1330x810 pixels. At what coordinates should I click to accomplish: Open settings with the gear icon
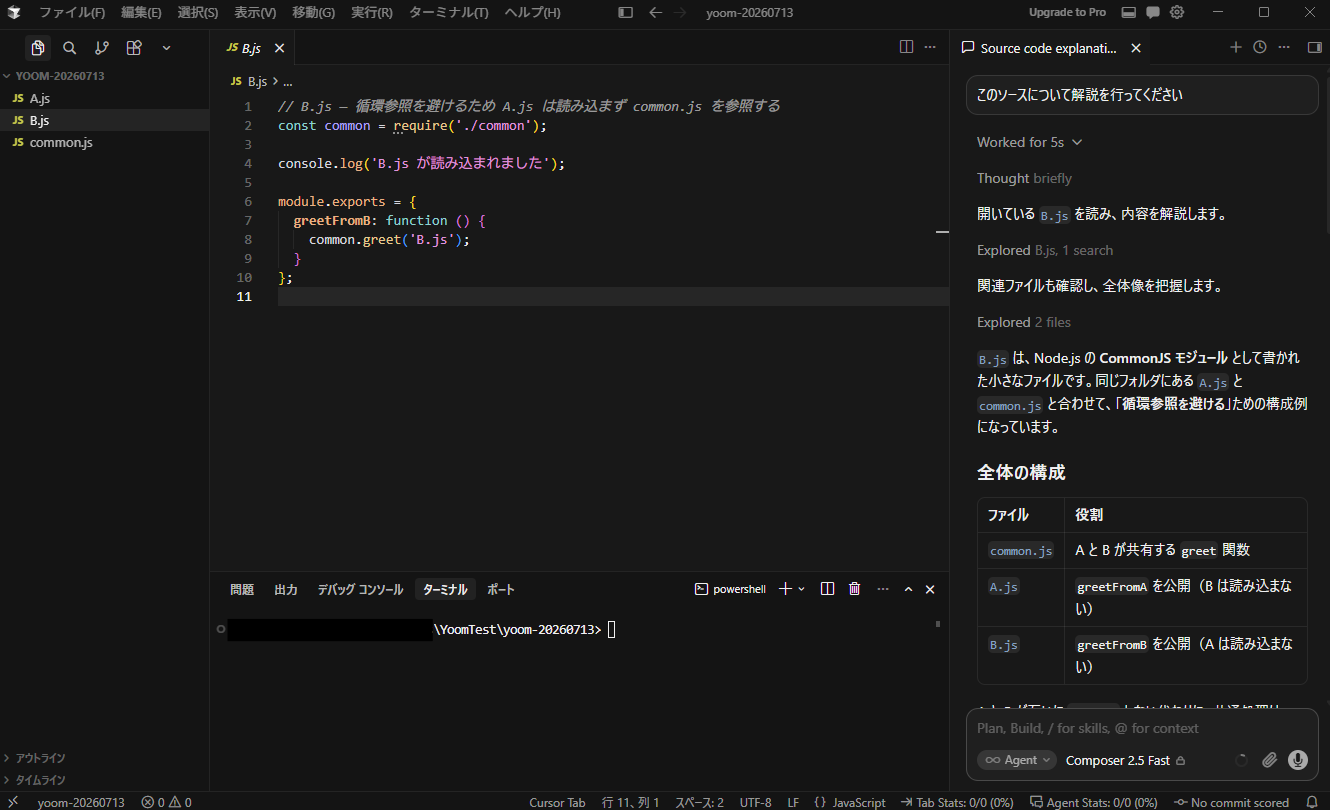pos(1177,13)
